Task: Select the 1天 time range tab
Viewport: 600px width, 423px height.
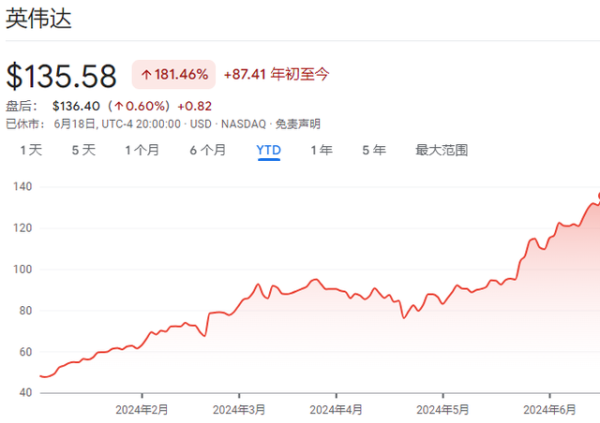Action: click(x=31, y=150)
